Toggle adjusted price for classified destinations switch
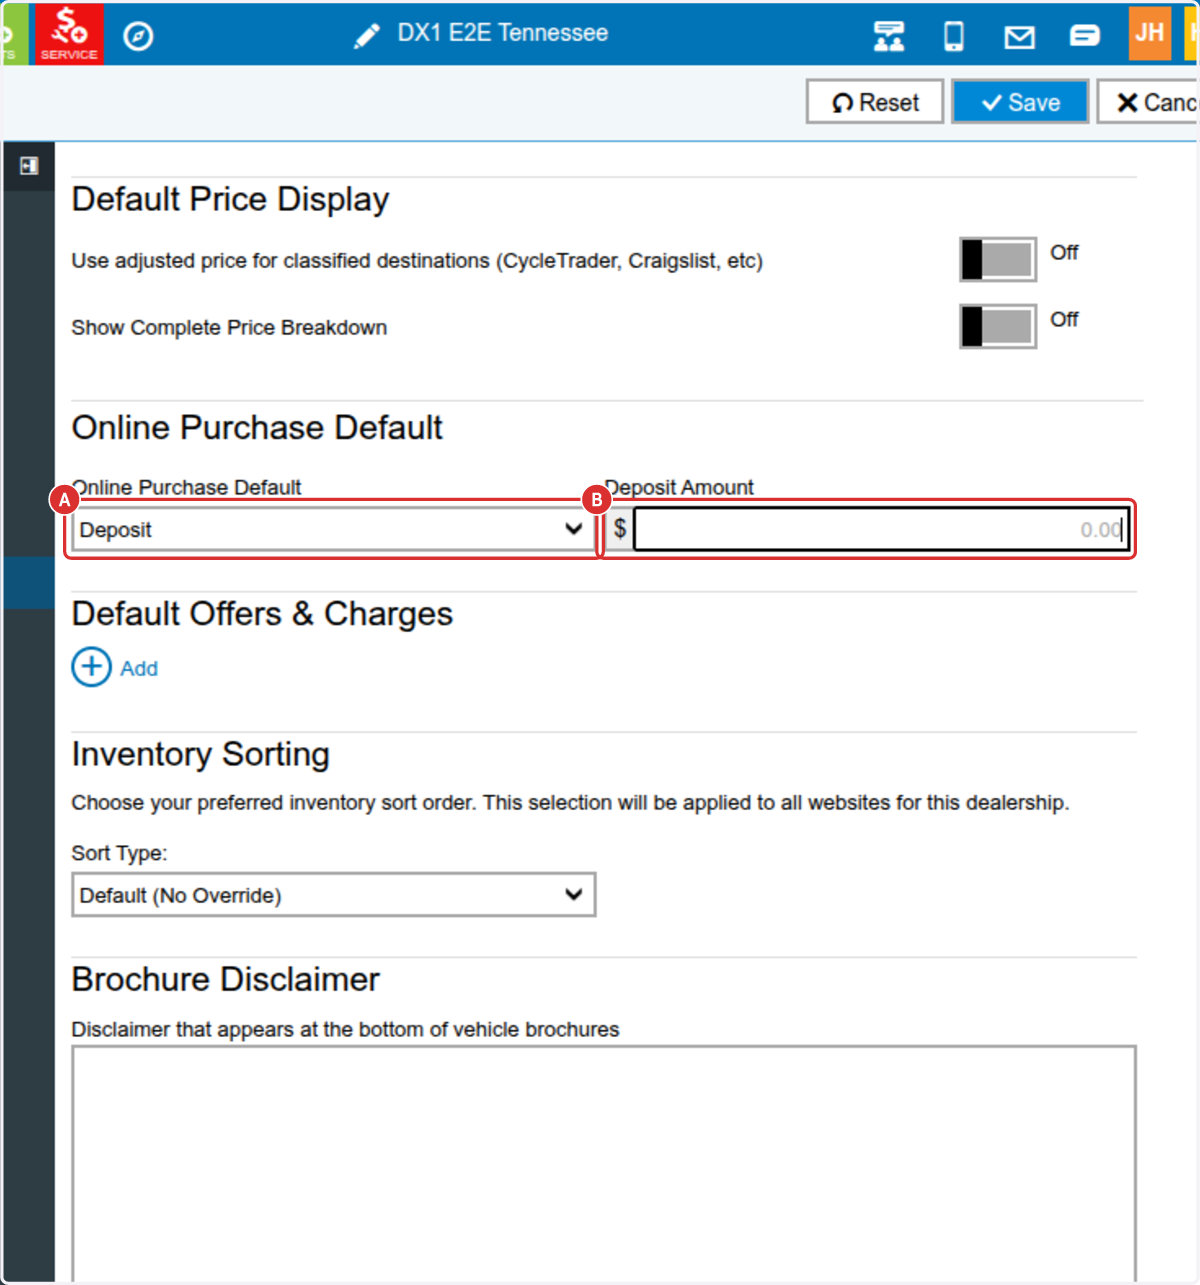Viewport: 1200px width, 1285px height. pos(997,260)
